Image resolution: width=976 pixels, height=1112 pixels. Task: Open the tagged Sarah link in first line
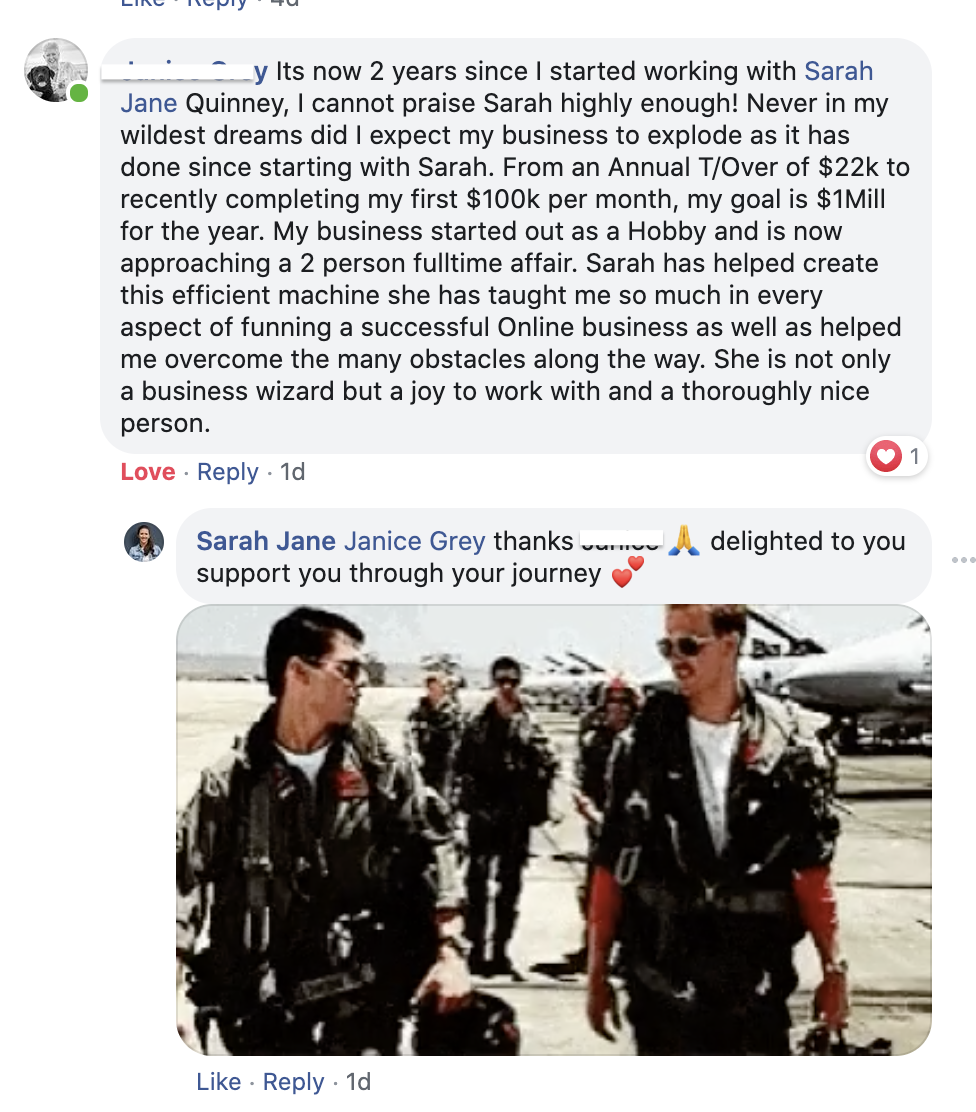(x=838, y=71)
